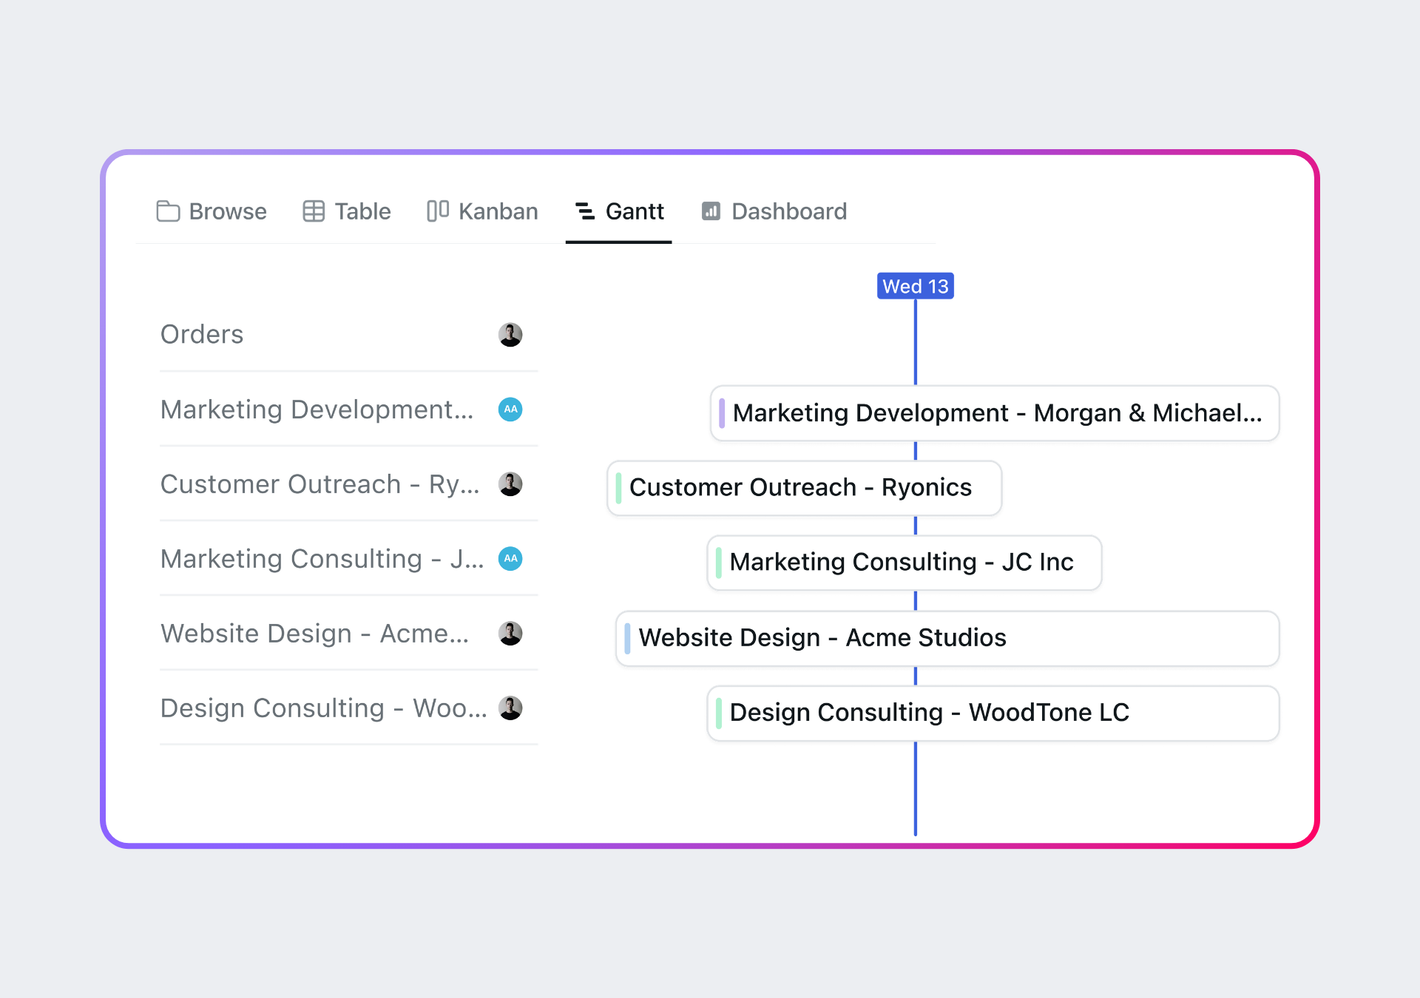Click the Kanban columns icon

tap(438, 211)
